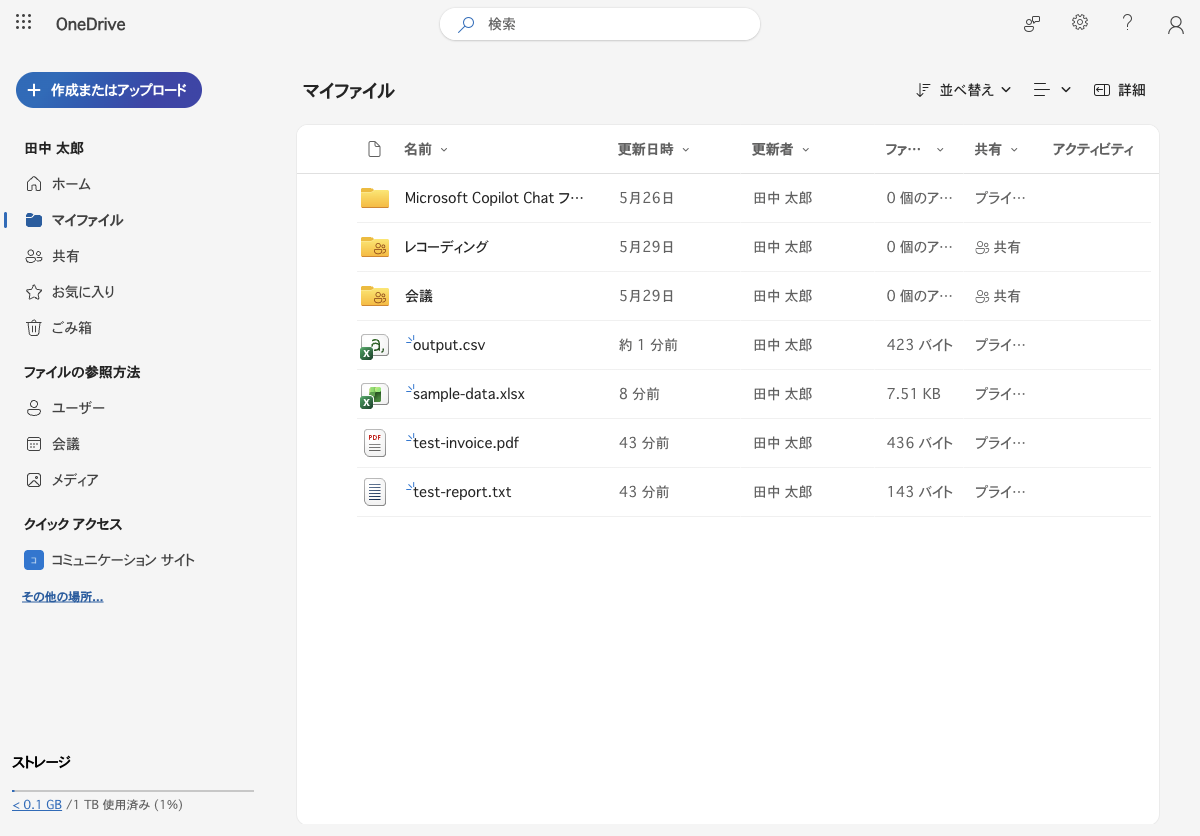1200x836 pixels.
Task: Open the 更新日時 column header dropdown
Action: [654, 150]
